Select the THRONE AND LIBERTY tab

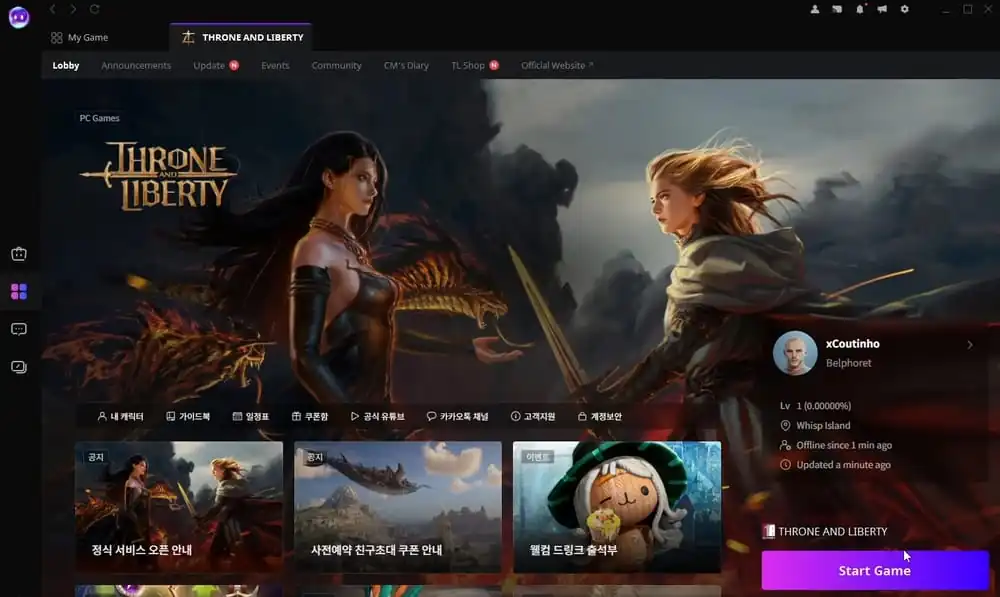pyautogui.click(x=241, y=37)
